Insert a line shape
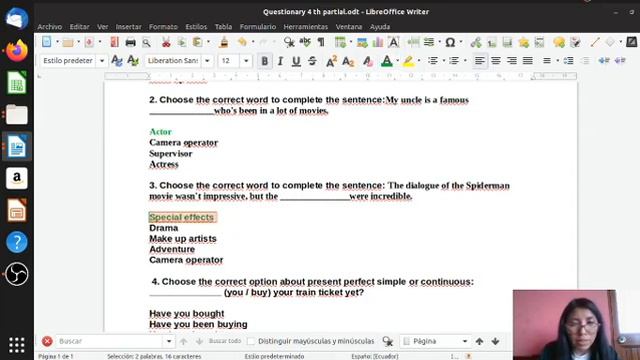Screen dimensions: 640x360 tap(595, 42)
